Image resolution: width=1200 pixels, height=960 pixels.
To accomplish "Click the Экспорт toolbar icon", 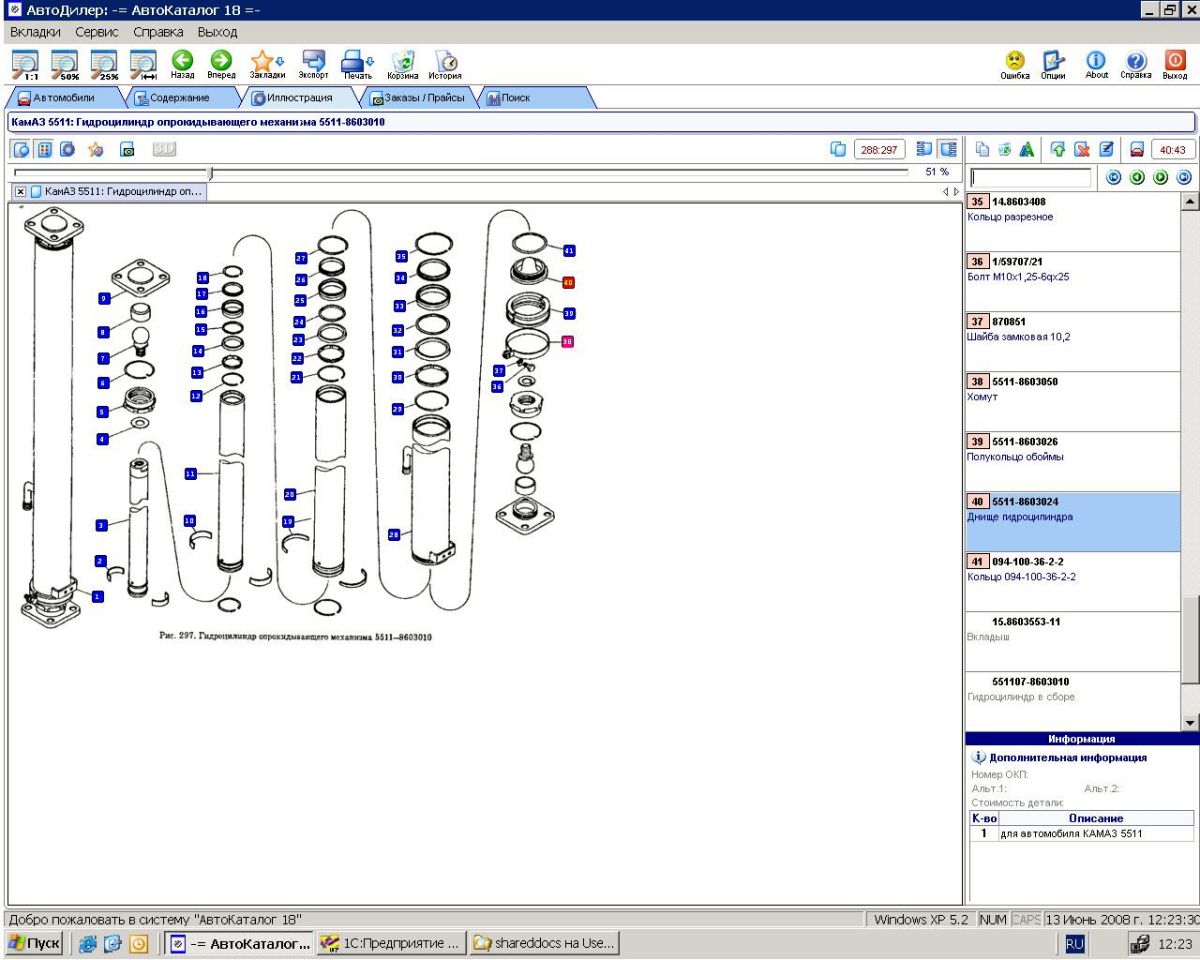I will (x=313, y=62).
